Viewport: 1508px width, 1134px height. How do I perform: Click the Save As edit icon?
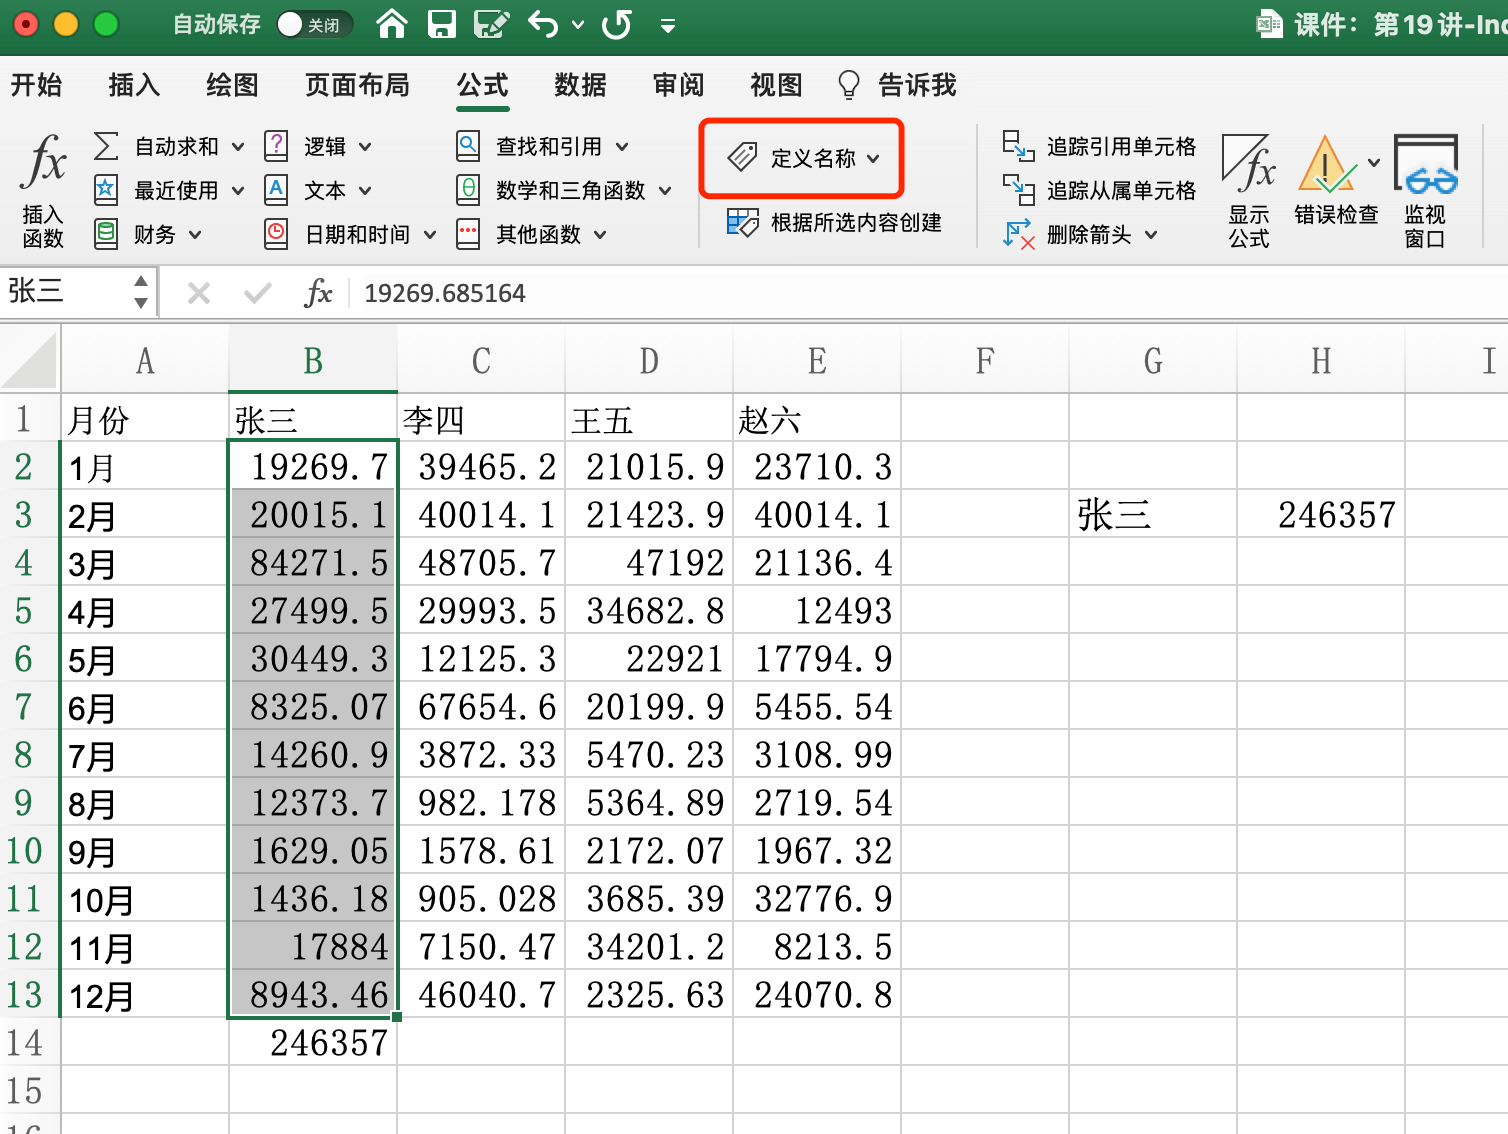491,23
